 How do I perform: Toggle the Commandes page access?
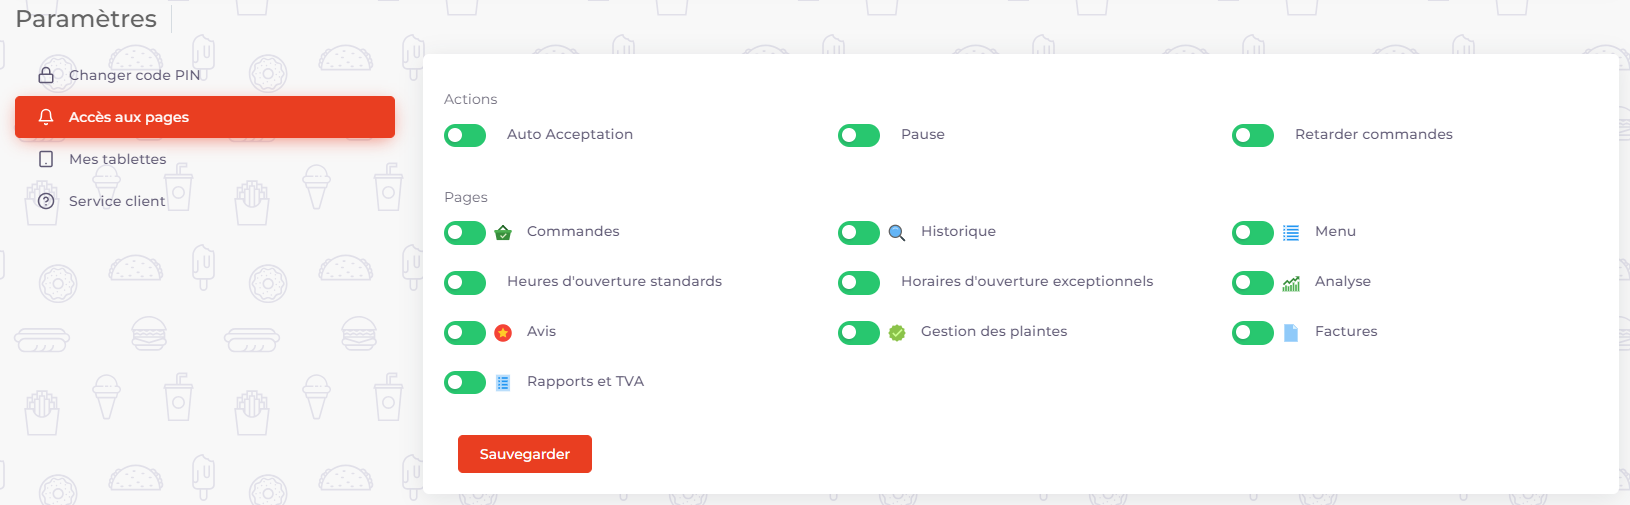[x=465, y=233]
